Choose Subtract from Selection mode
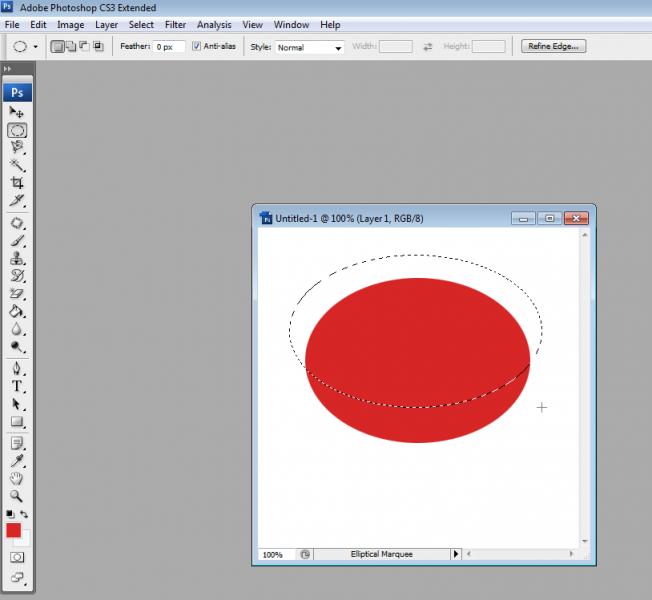 84,46
